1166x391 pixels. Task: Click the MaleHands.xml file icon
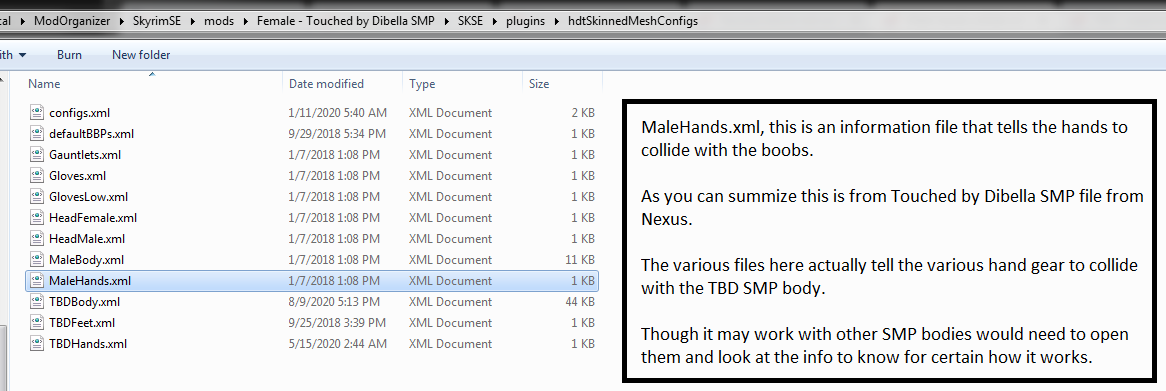(x=37, y=281)
